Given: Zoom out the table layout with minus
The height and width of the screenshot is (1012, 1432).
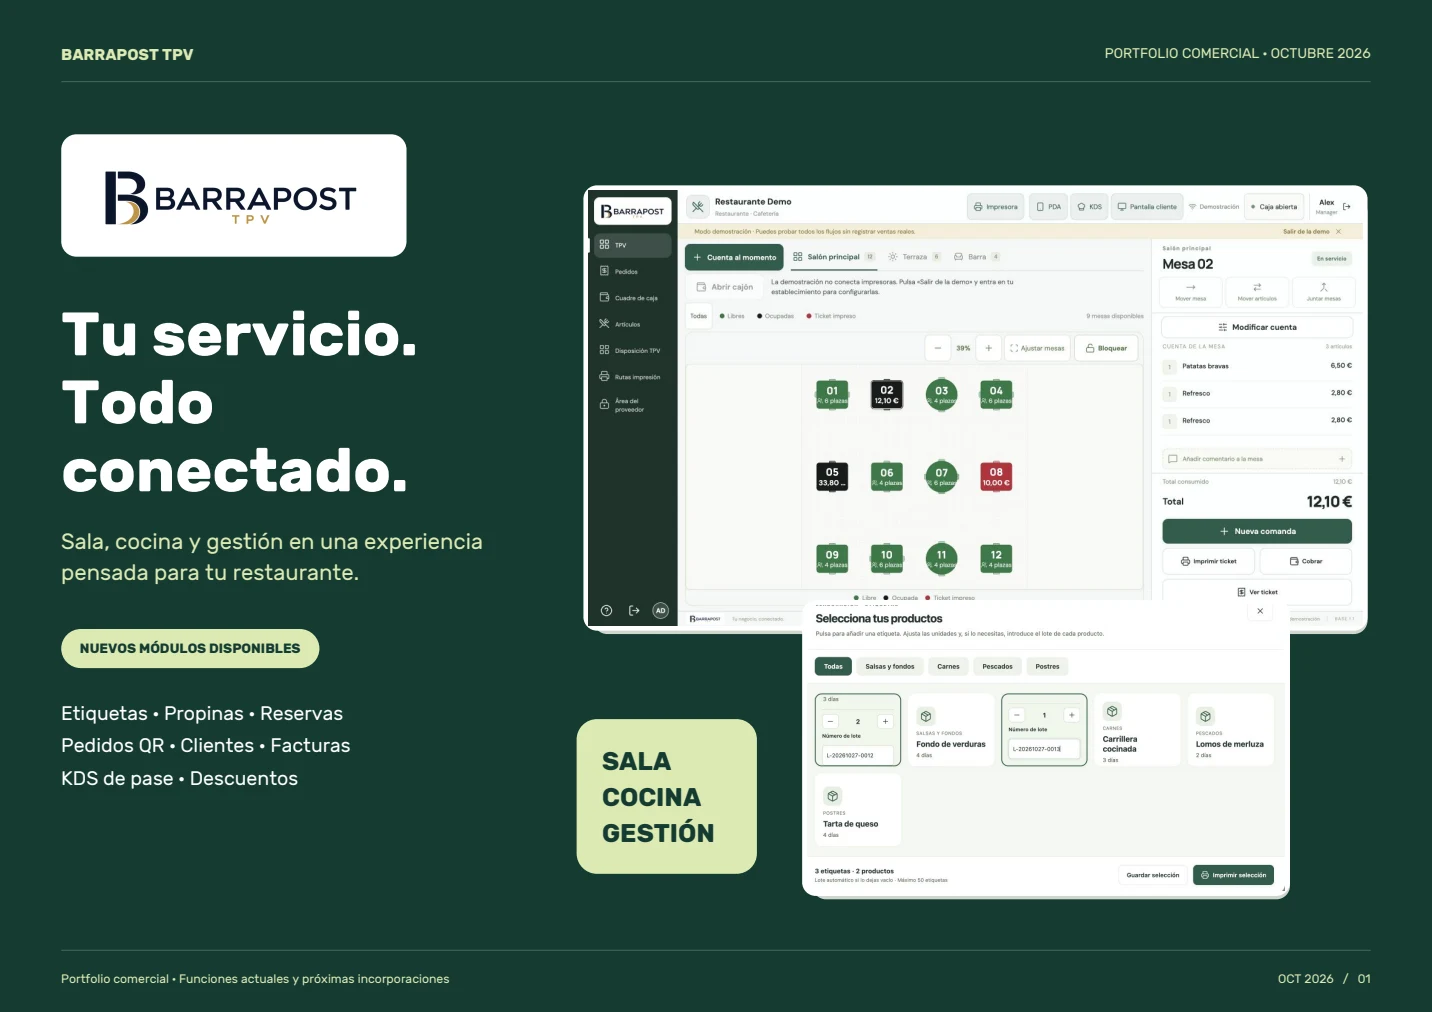Looking at the screenshot, I should (937, 348).
